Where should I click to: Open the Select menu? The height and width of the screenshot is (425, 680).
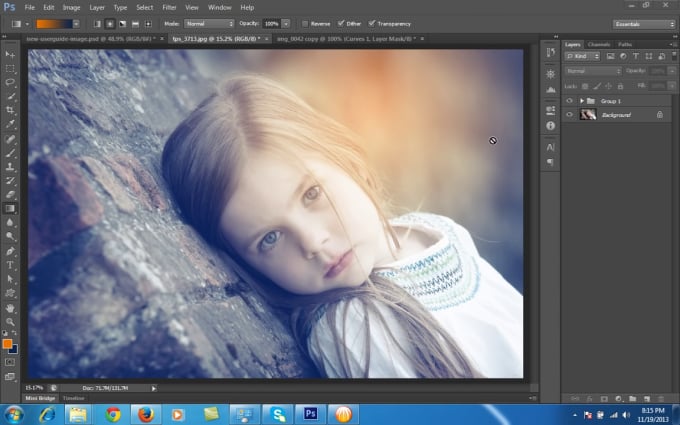click(144, 7)
